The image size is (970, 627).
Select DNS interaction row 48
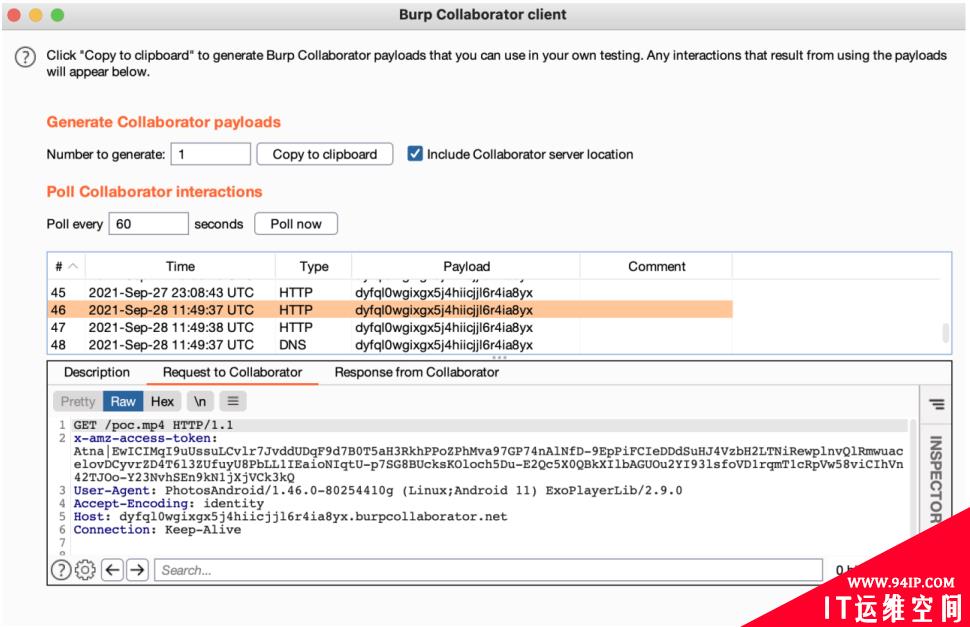coord(390,344)
